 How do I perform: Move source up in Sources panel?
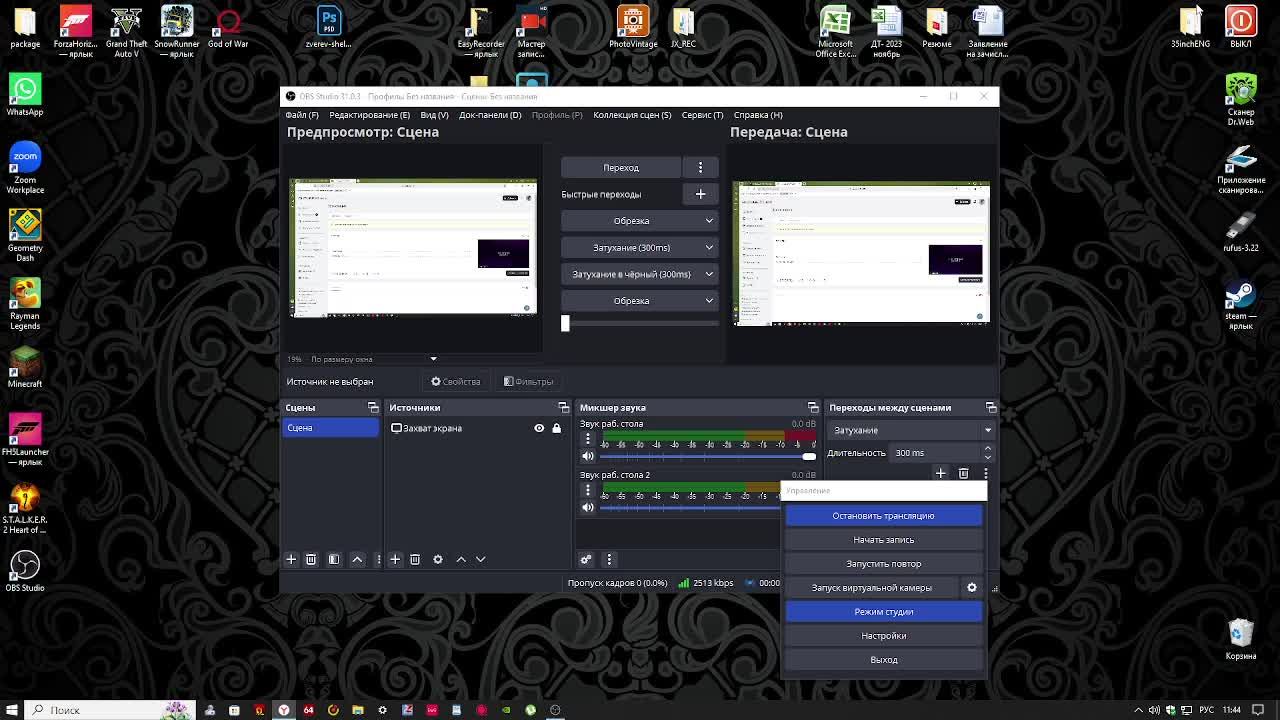click(x=461, y=559)
